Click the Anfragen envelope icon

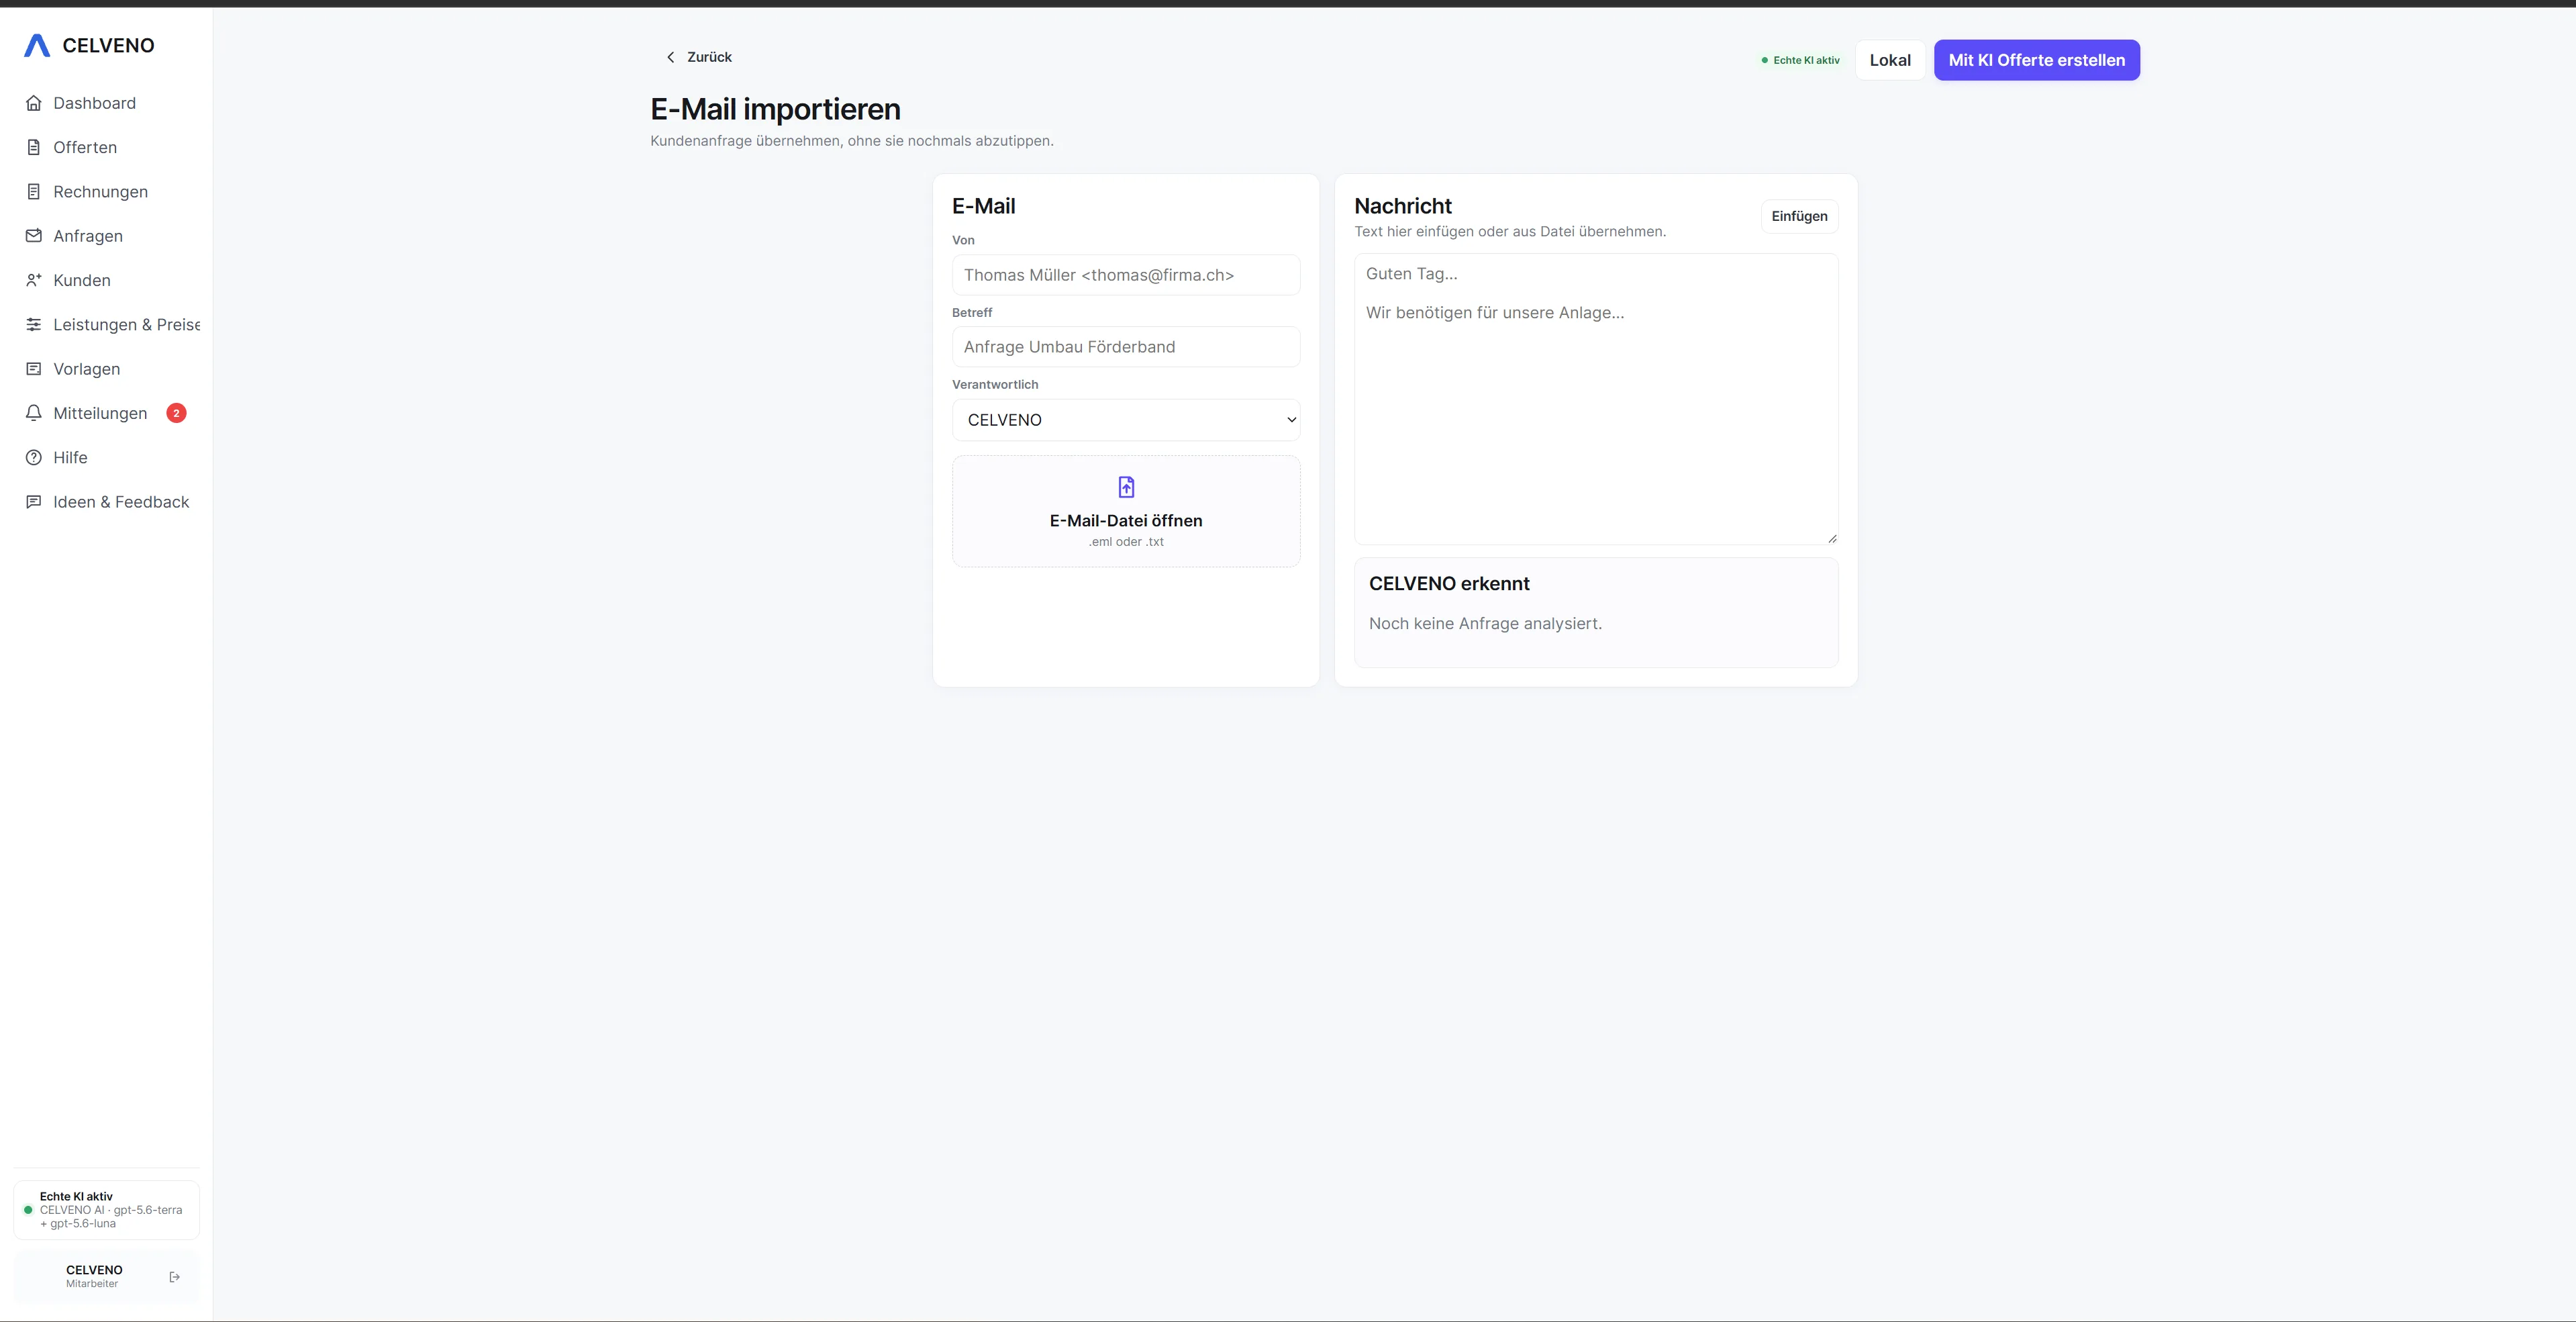[x=34, y=236]
